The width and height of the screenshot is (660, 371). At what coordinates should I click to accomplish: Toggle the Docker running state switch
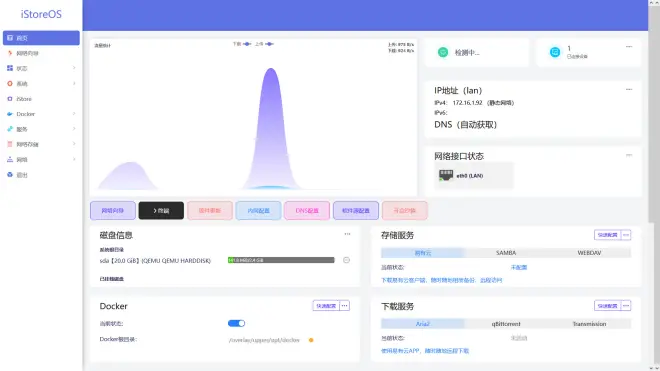237,323
